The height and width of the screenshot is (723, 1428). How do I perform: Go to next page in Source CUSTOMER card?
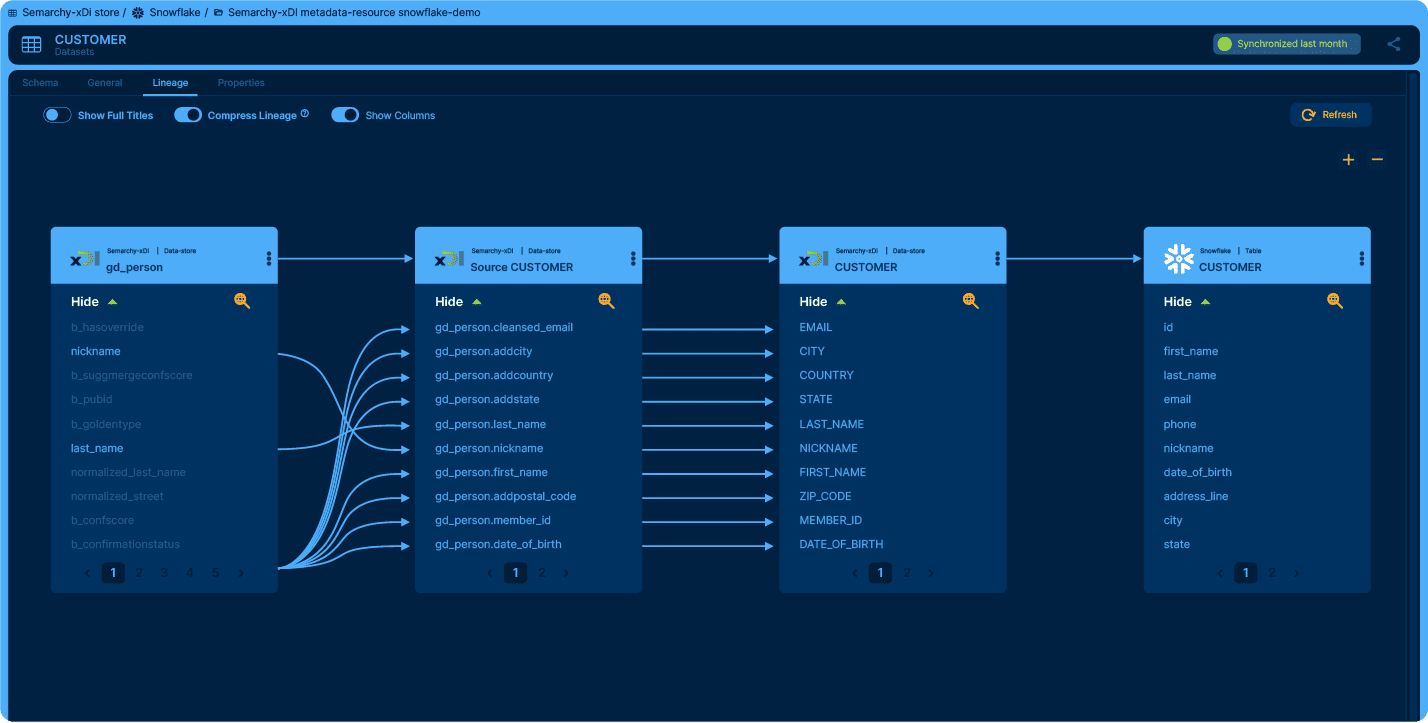(566, 573)
